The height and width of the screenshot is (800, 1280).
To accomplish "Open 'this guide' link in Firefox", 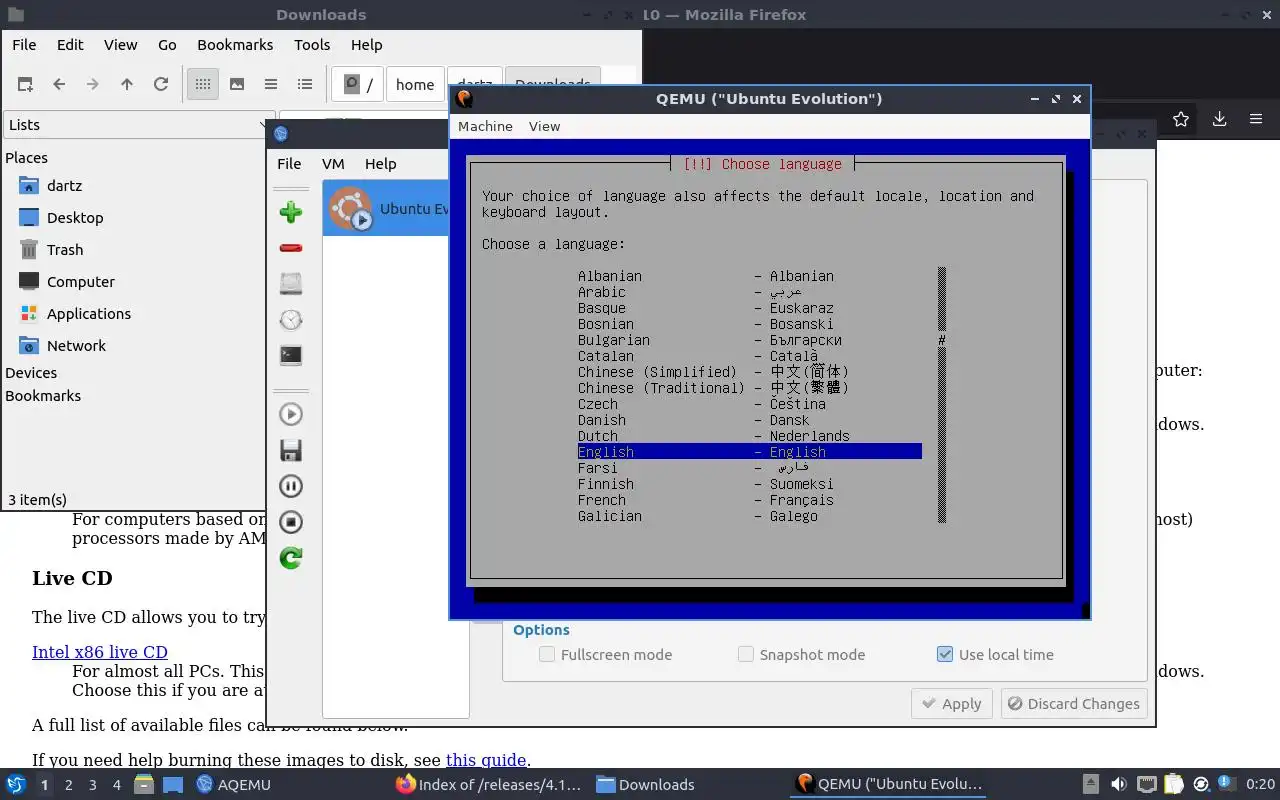I will [x=486, y=760].
